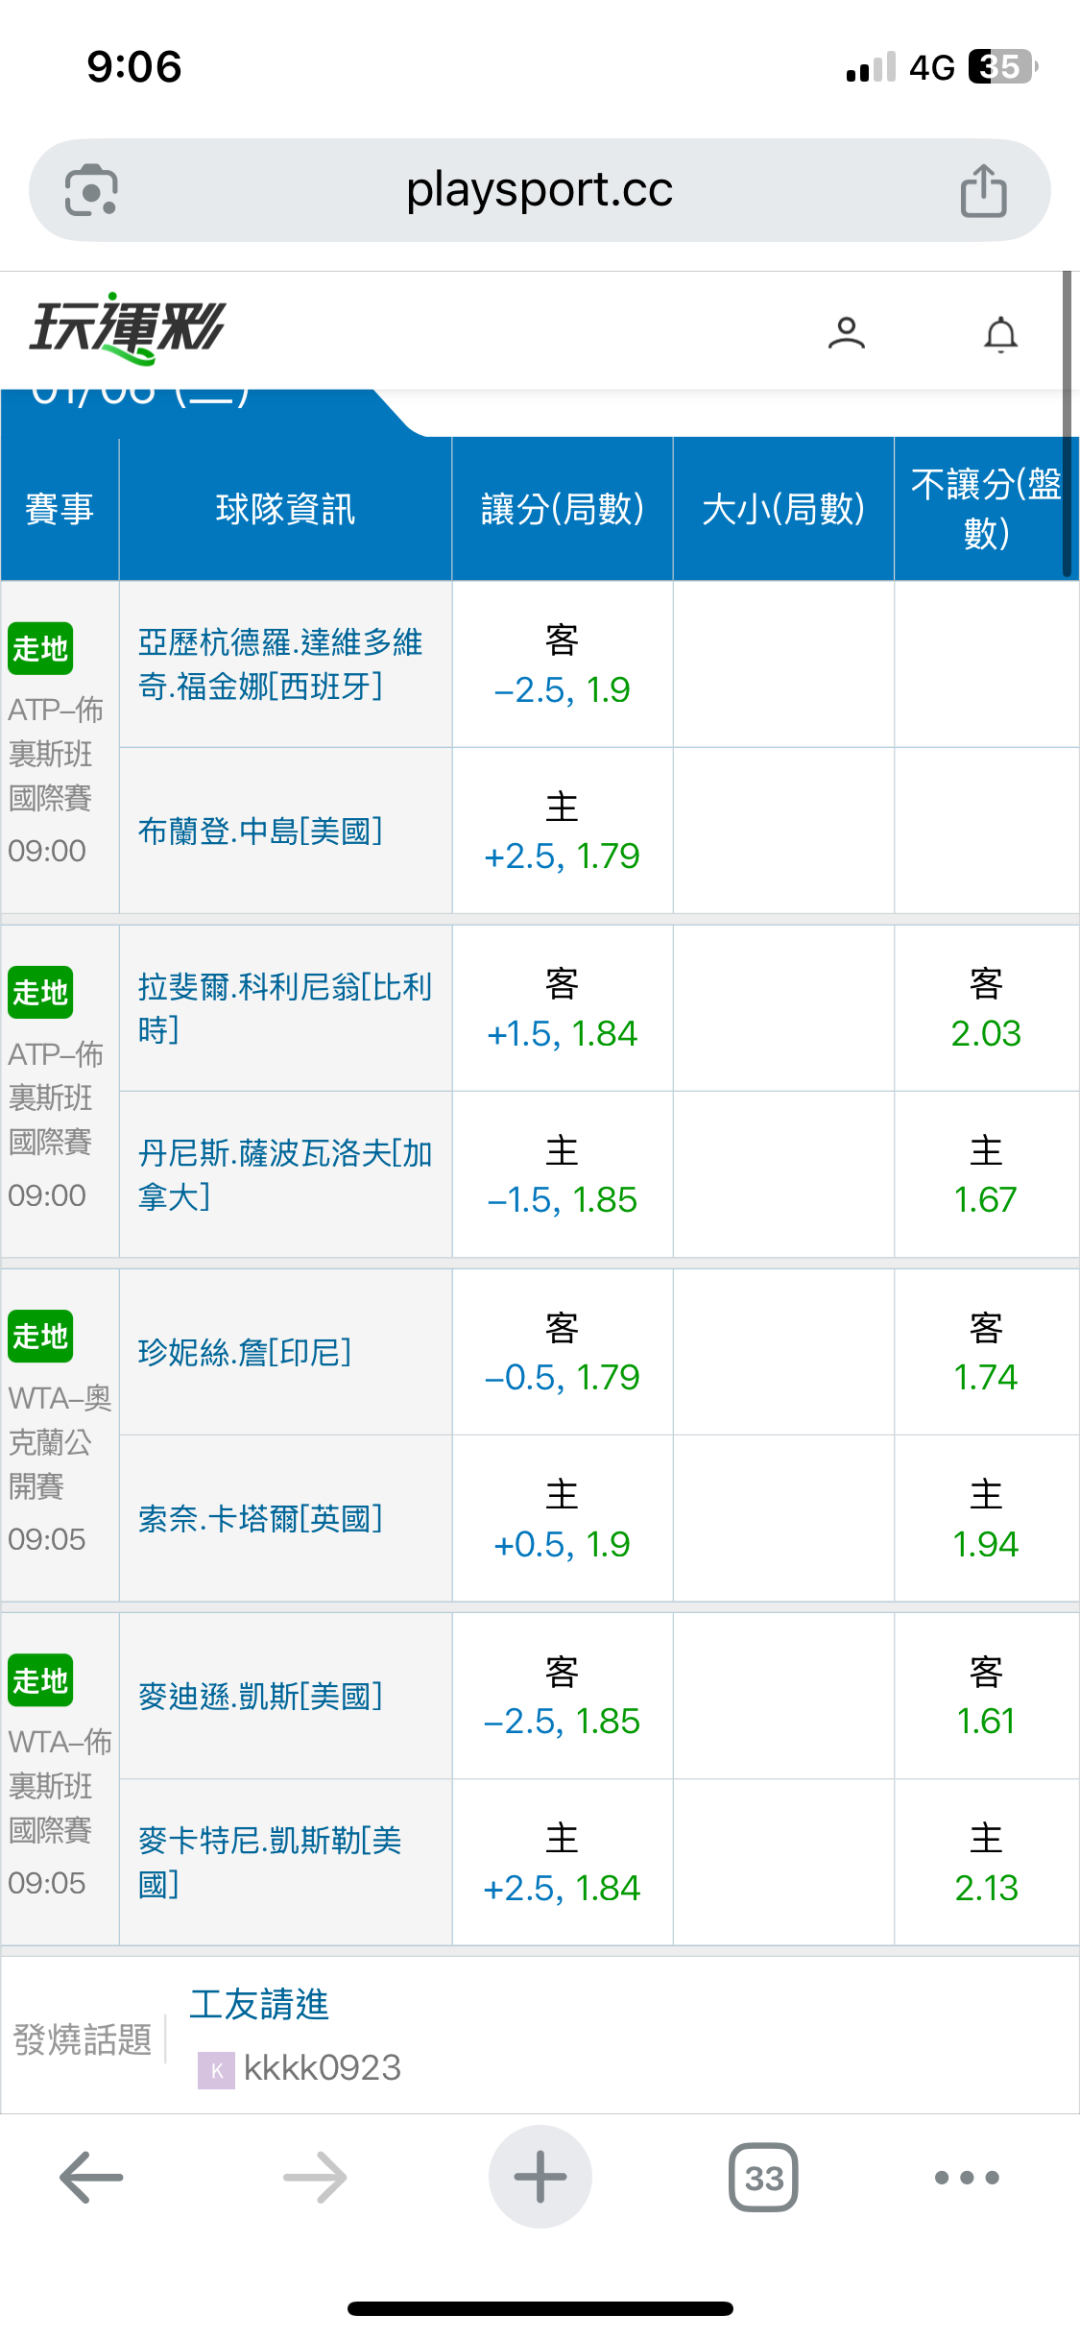The height and width of the screenshot is (2339, 1080).
Task: Open a new tab with the plus button
Action: (x=540, y=2177)
